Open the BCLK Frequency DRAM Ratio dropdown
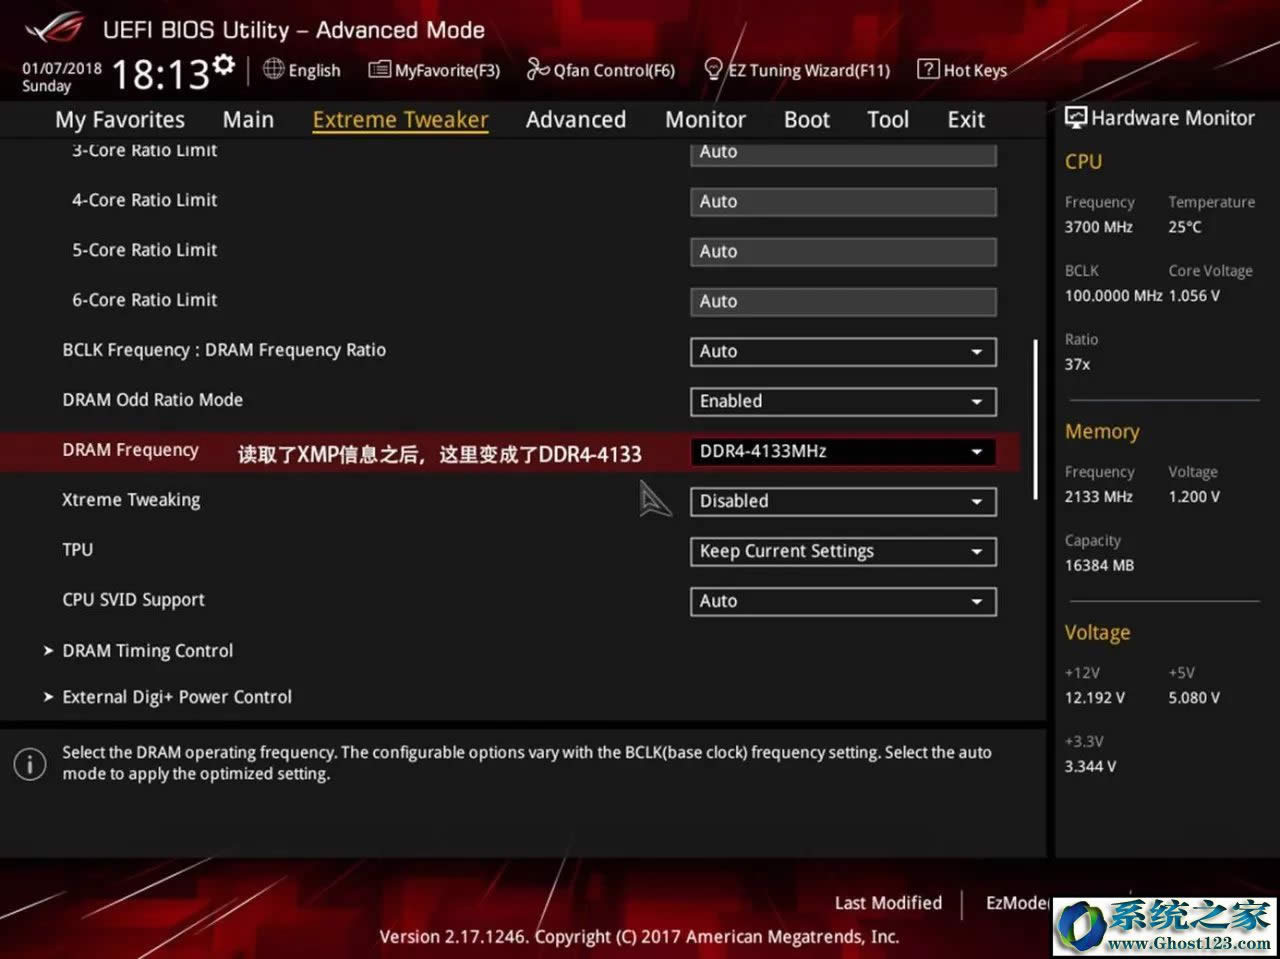The image size is (1280, 959). coord(842,351)
